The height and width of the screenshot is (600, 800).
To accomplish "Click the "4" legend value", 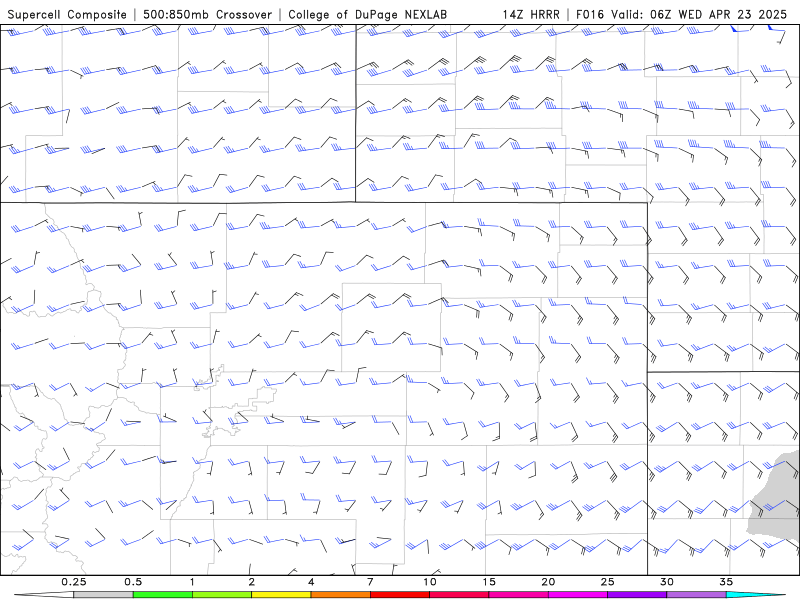I will tap(311, 582).
